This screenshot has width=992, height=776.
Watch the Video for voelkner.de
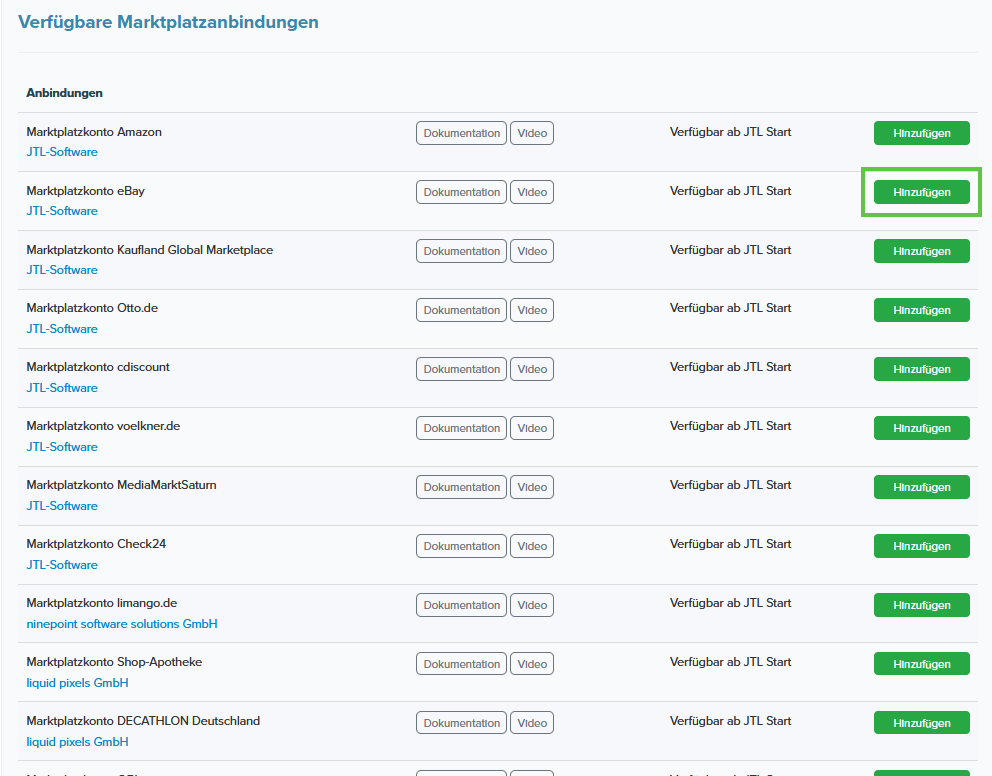click(532, 428)
